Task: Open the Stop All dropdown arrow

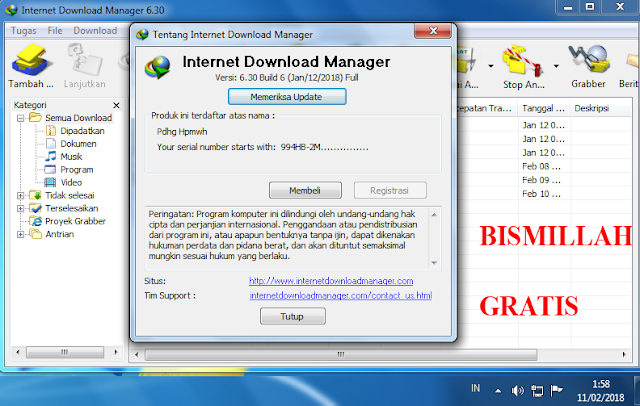Action: tap(556, 65)
